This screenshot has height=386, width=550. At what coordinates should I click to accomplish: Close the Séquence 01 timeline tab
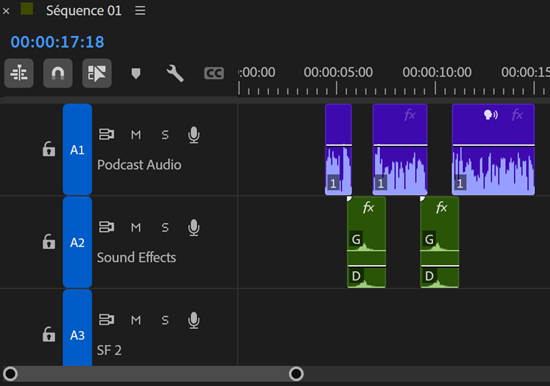6,11
